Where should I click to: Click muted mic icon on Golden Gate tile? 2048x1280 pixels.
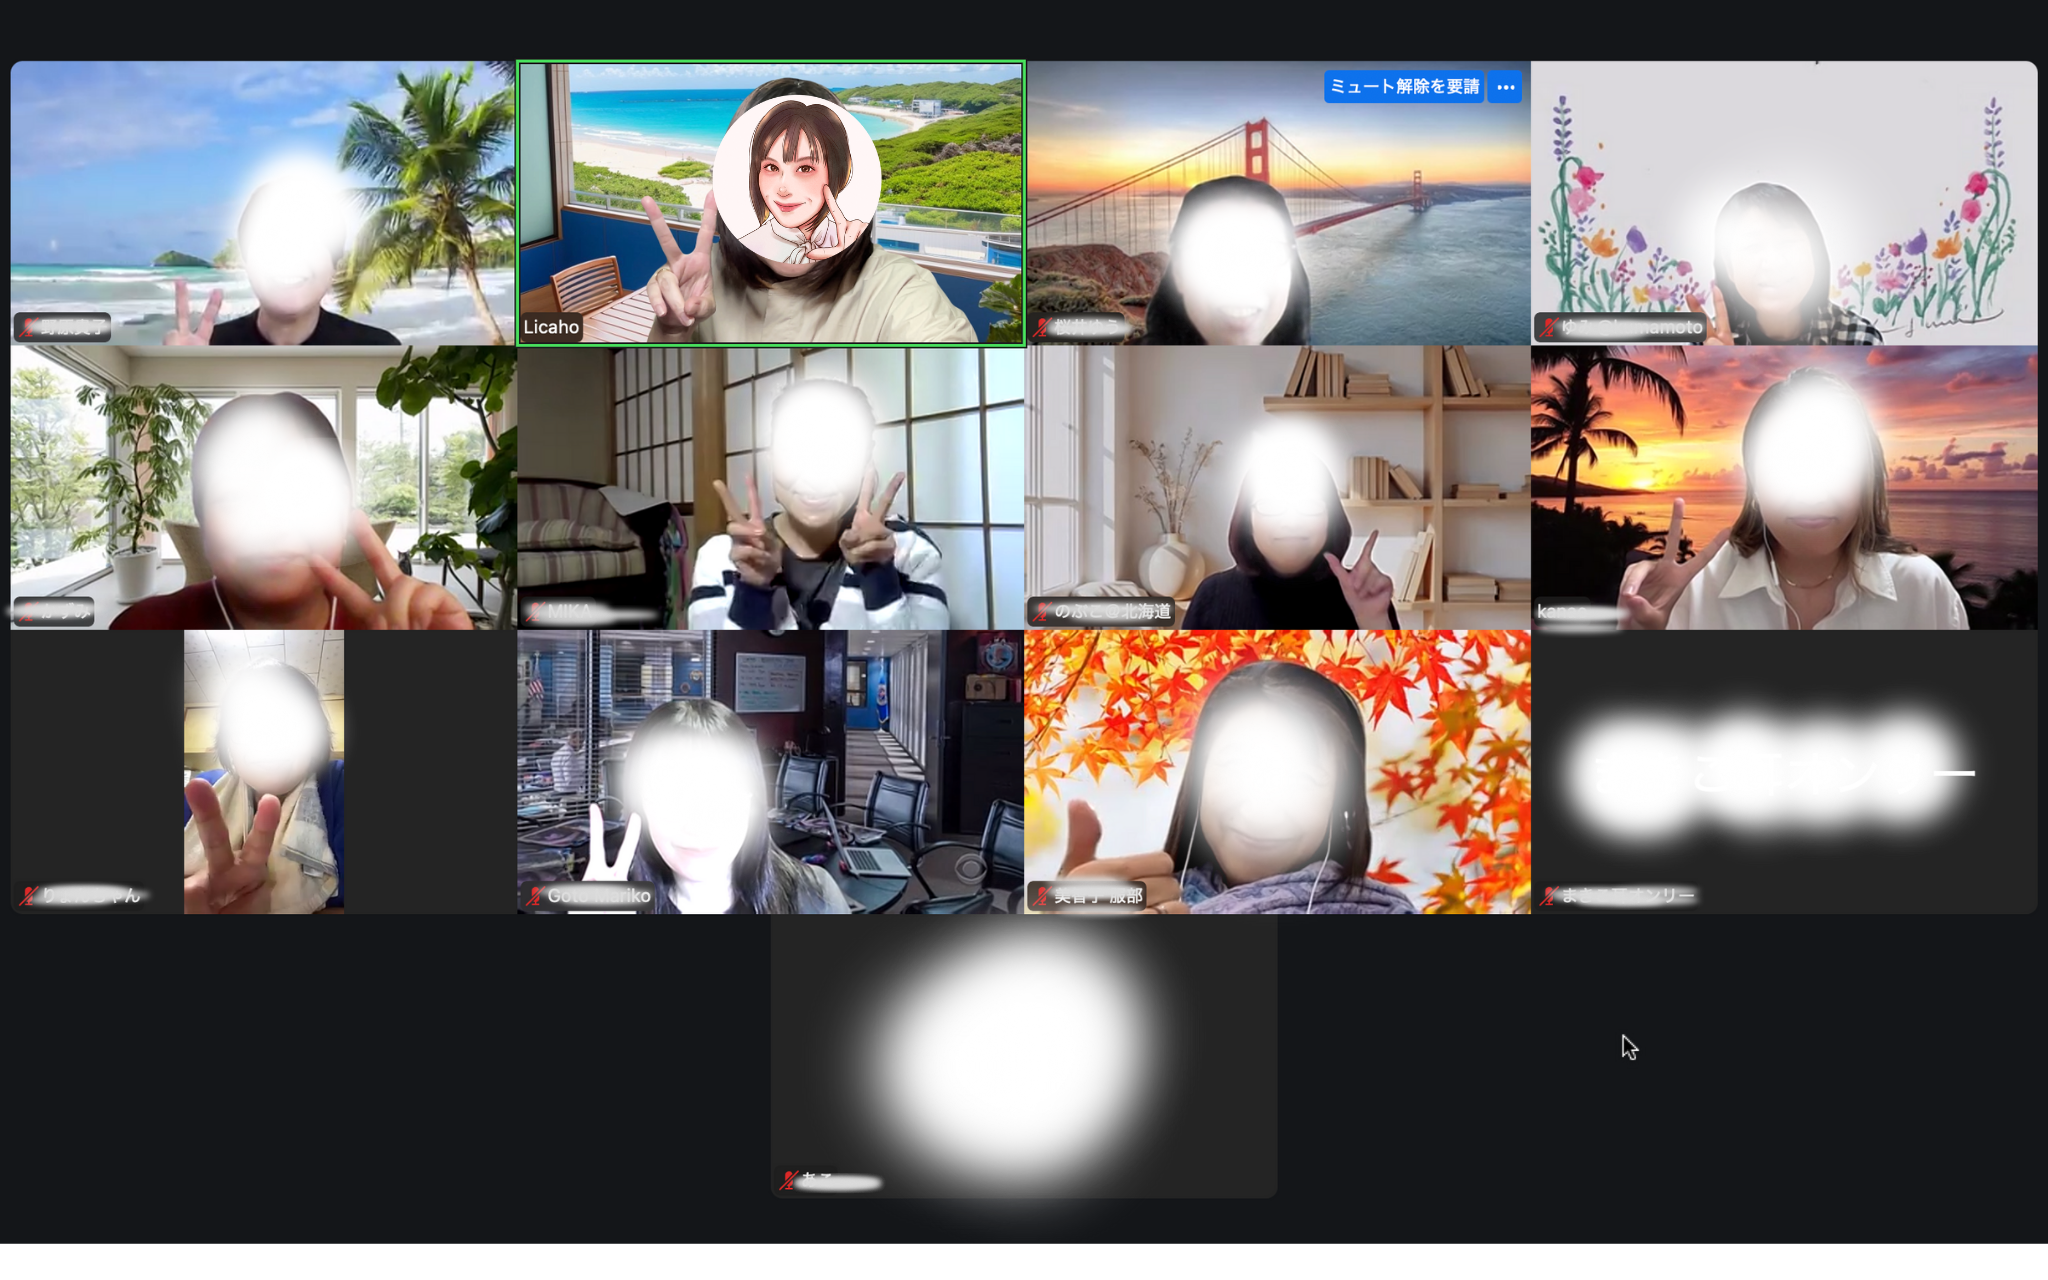click(x=1041, y=327)
